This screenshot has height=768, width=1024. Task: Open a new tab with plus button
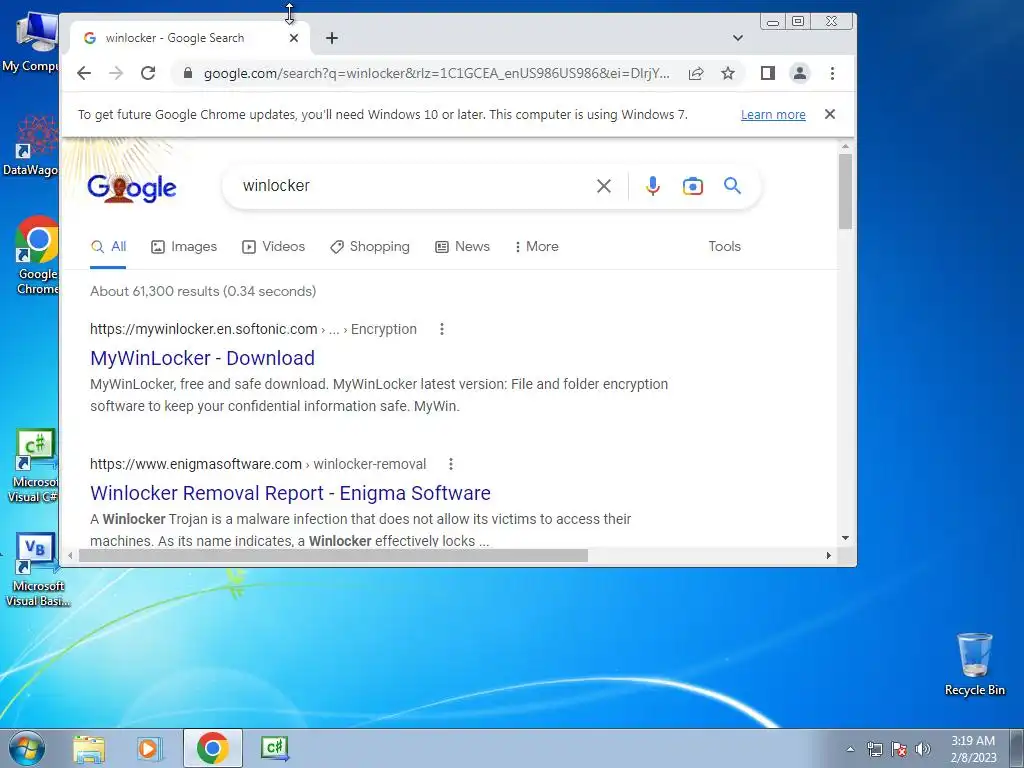(332, 38)
